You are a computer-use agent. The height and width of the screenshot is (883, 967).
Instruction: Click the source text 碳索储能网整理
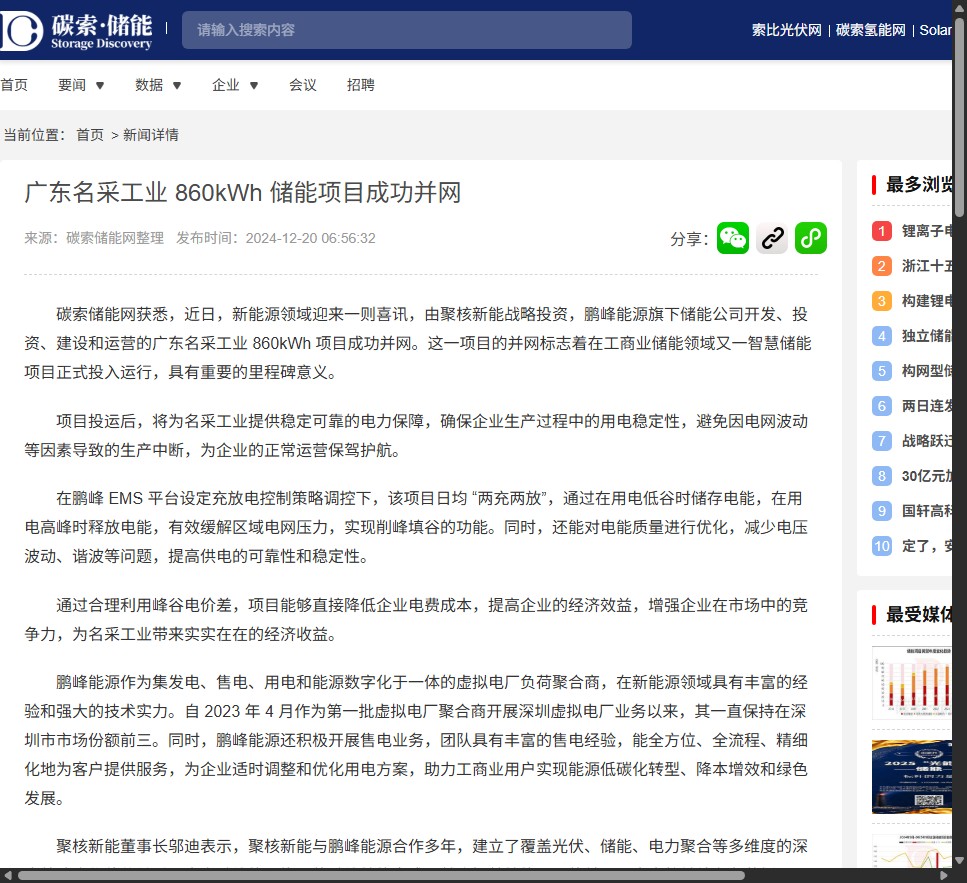(x=115, y=238)
